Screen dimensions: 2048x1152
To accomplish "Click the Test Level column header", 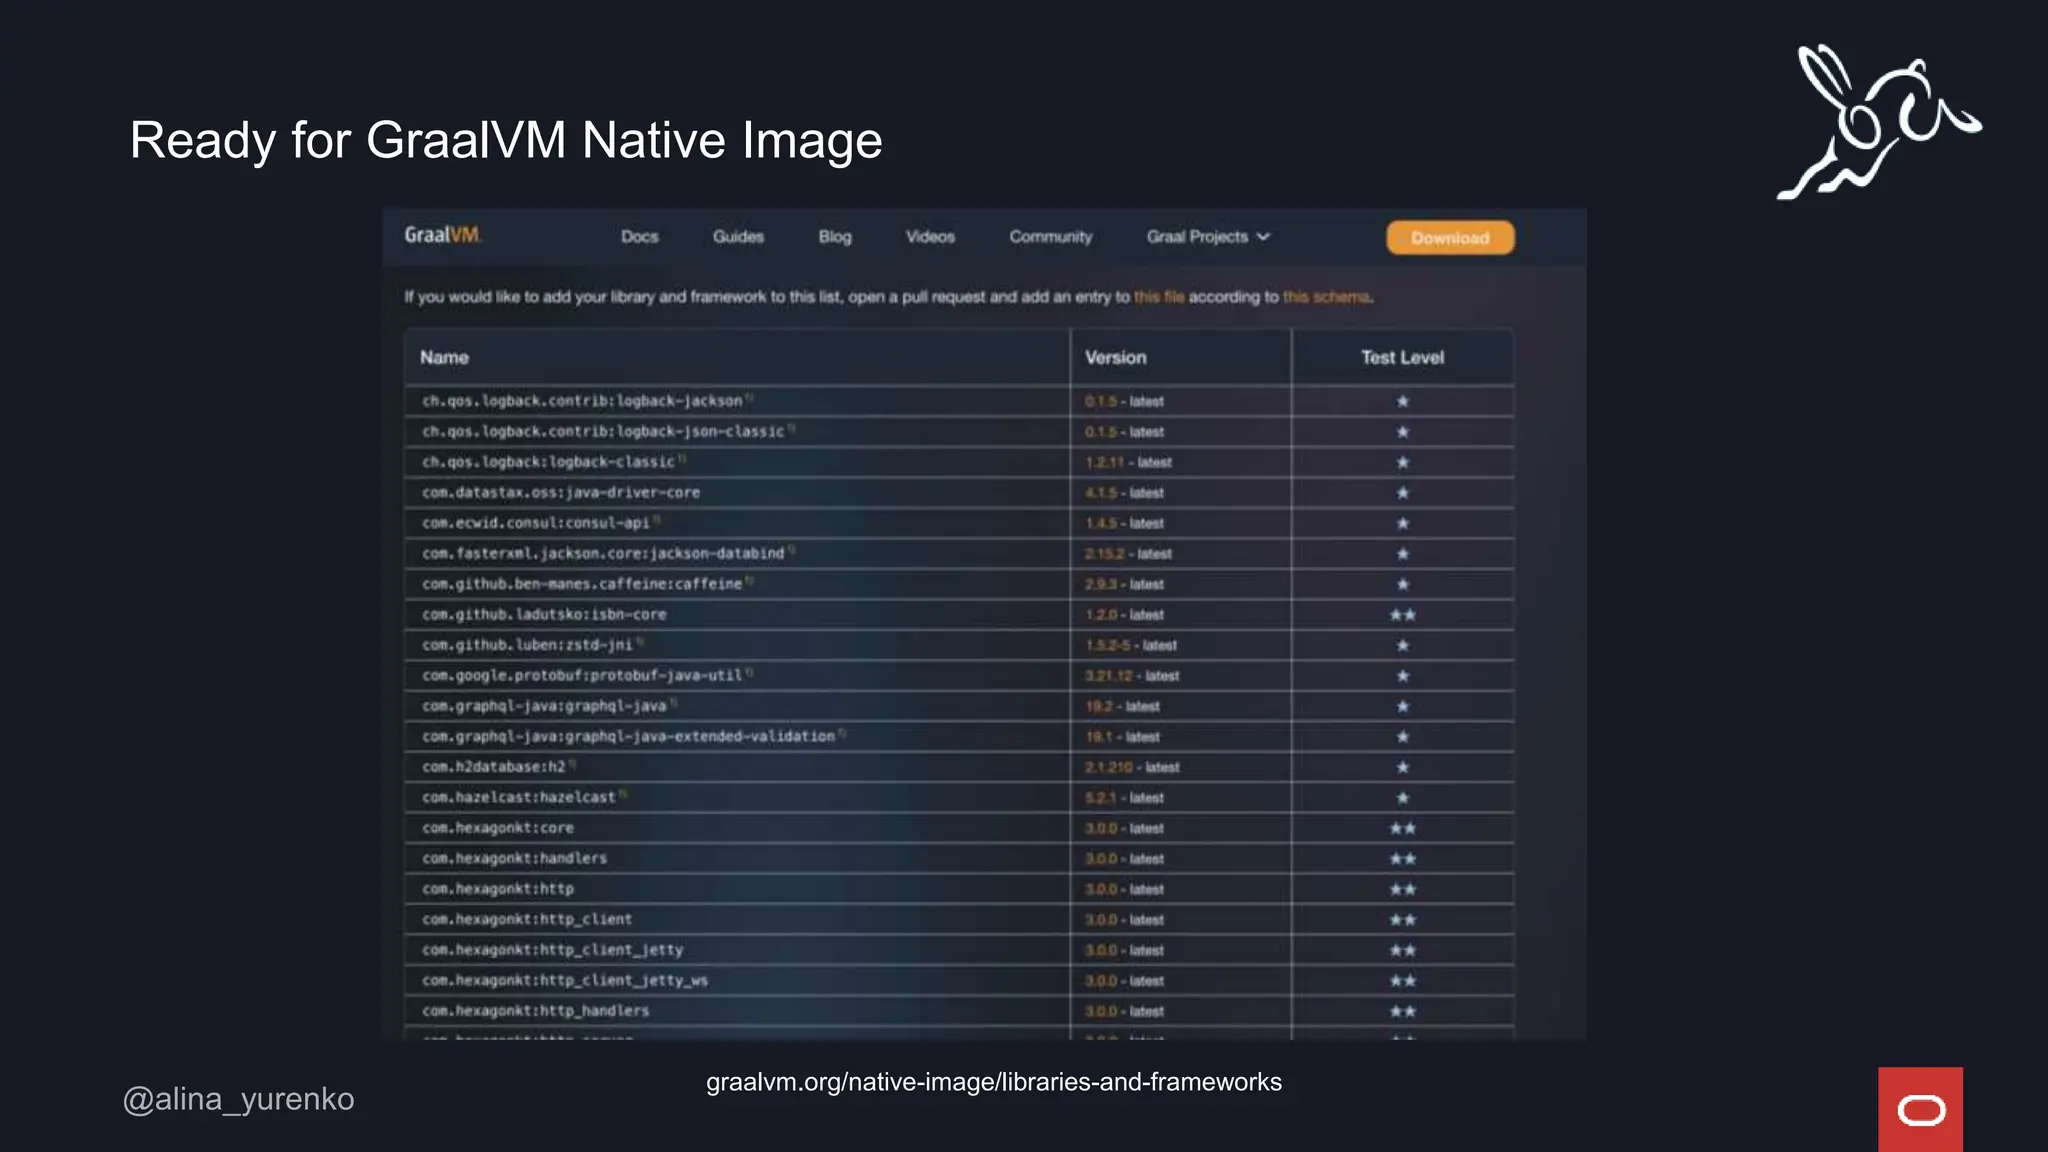I will [1402, 357].
